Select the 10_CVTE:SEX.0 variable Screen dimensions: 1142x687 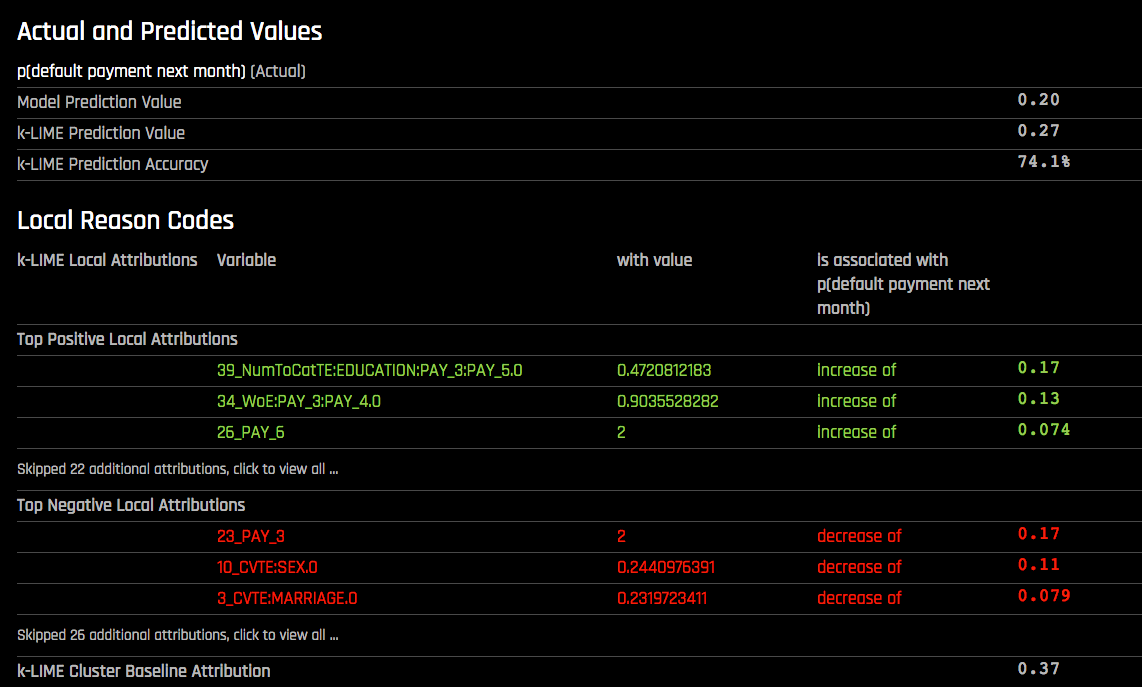pyautogui.click(x=267, y=568)
